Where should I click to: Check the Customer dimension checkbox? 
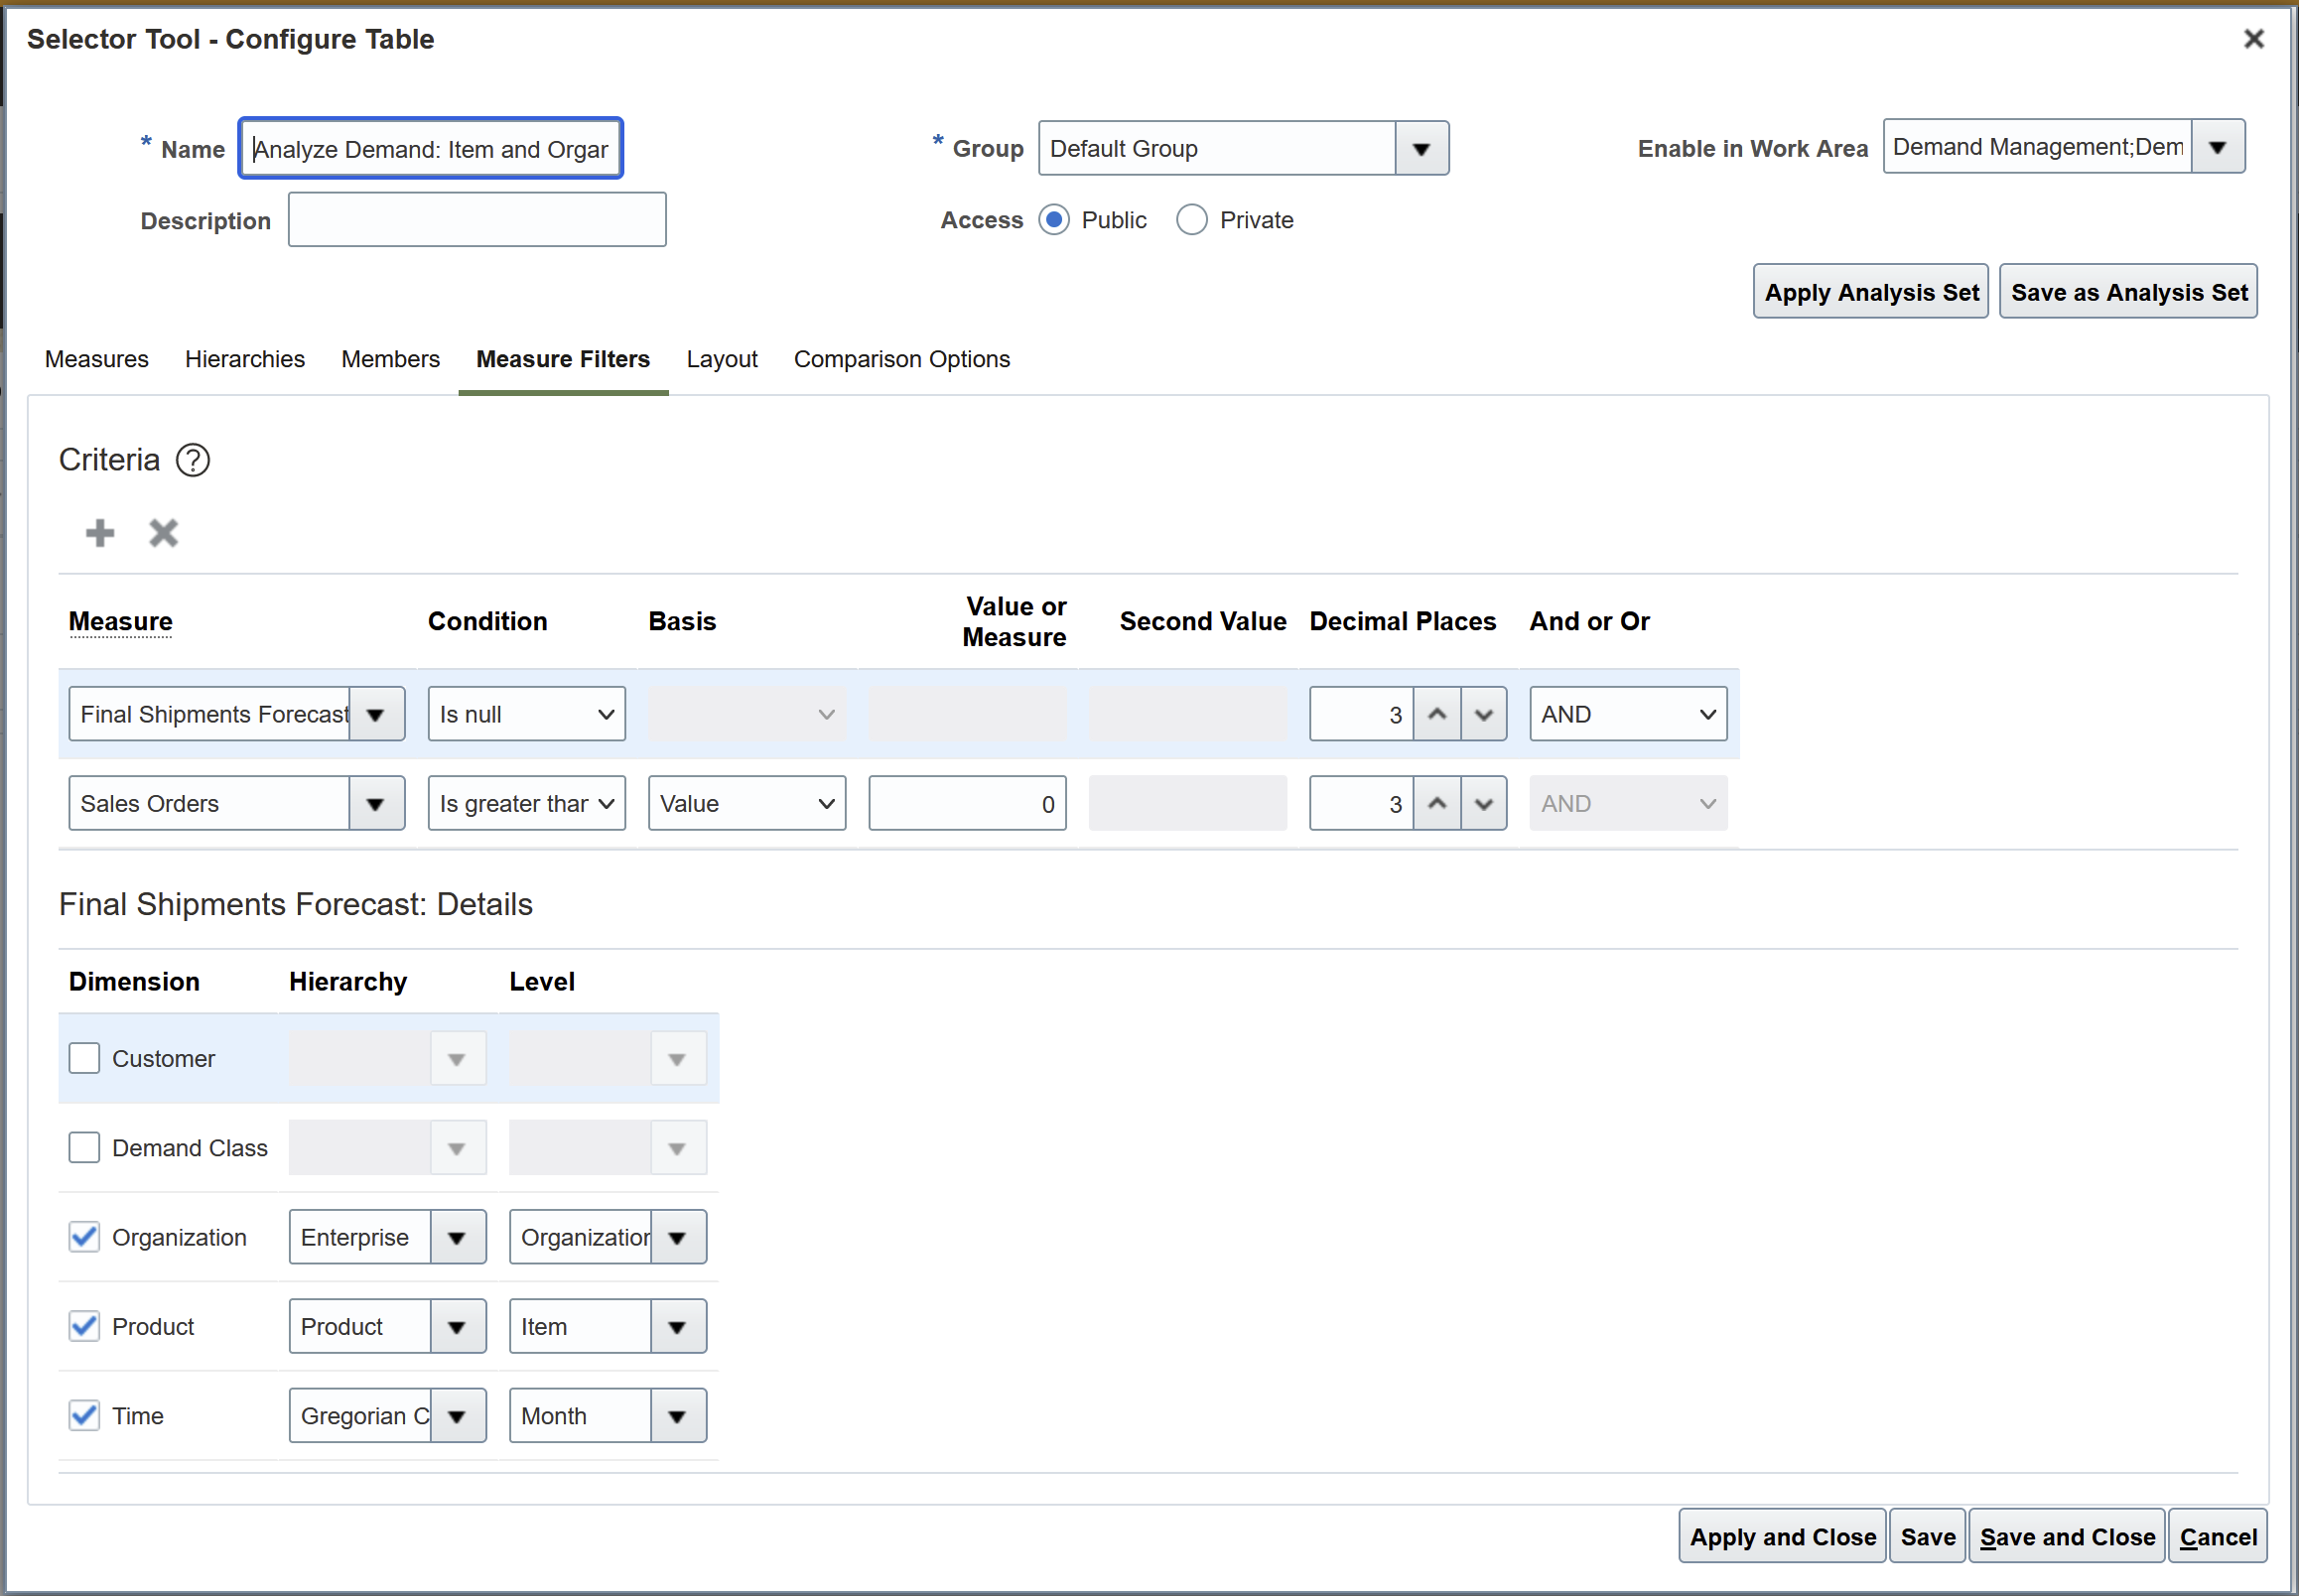[84, 1057]
